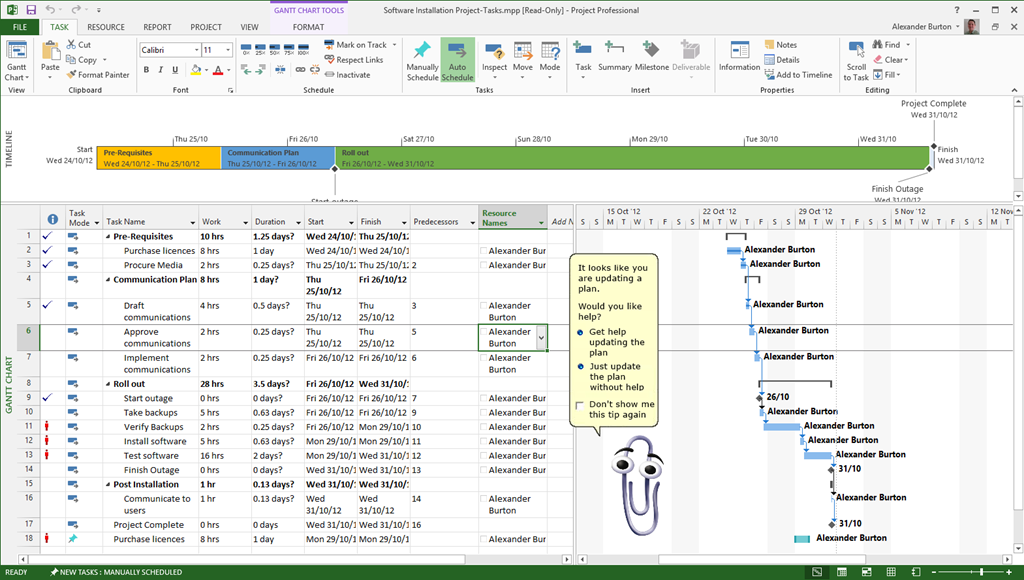Mark task 0% complete
The image size is (1024, 580).
tap(246, 49)
